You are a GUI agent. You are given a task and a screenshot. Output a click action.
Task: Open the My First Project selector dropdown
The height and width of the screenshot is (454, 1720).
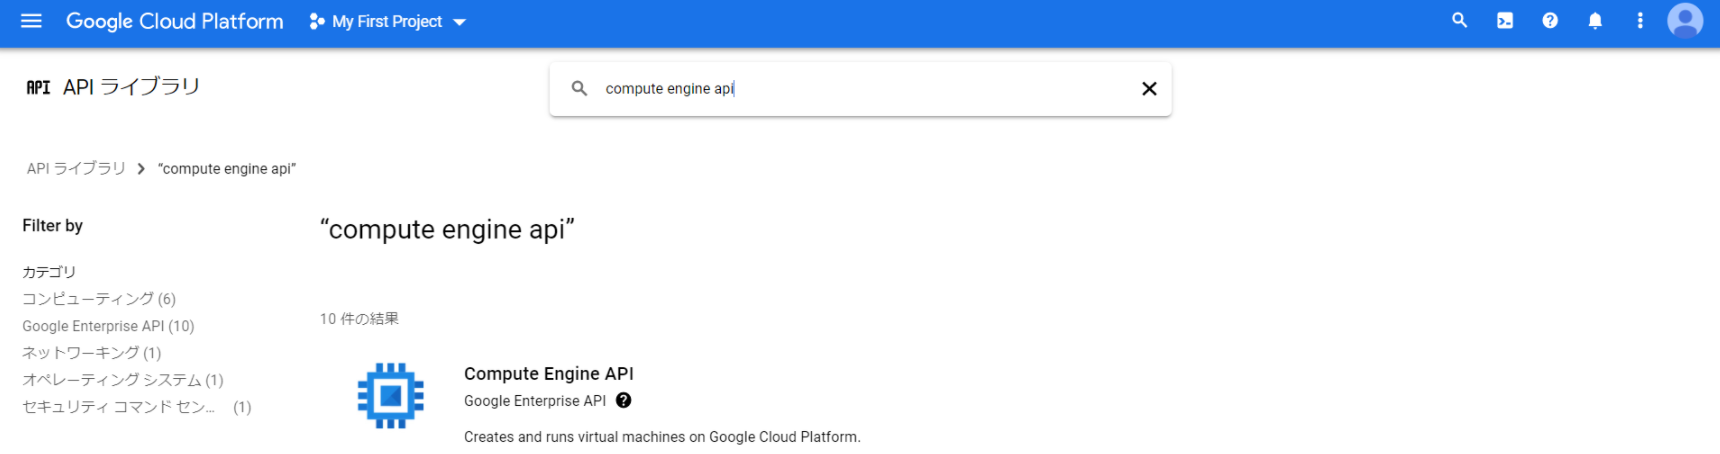click(388, 22)
